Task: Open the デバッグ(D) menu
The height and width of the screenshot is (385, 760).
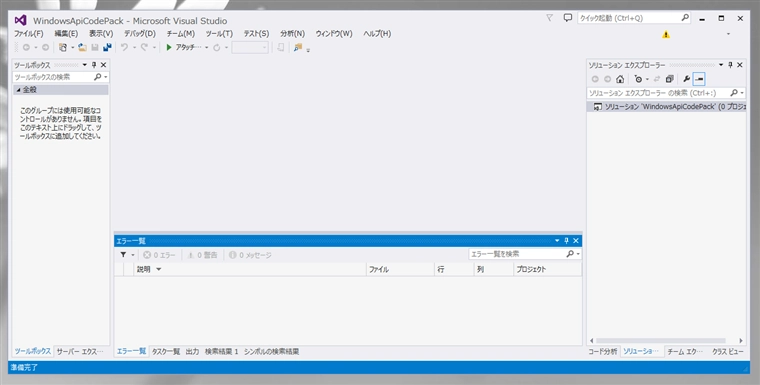Action: click(140, 34)
